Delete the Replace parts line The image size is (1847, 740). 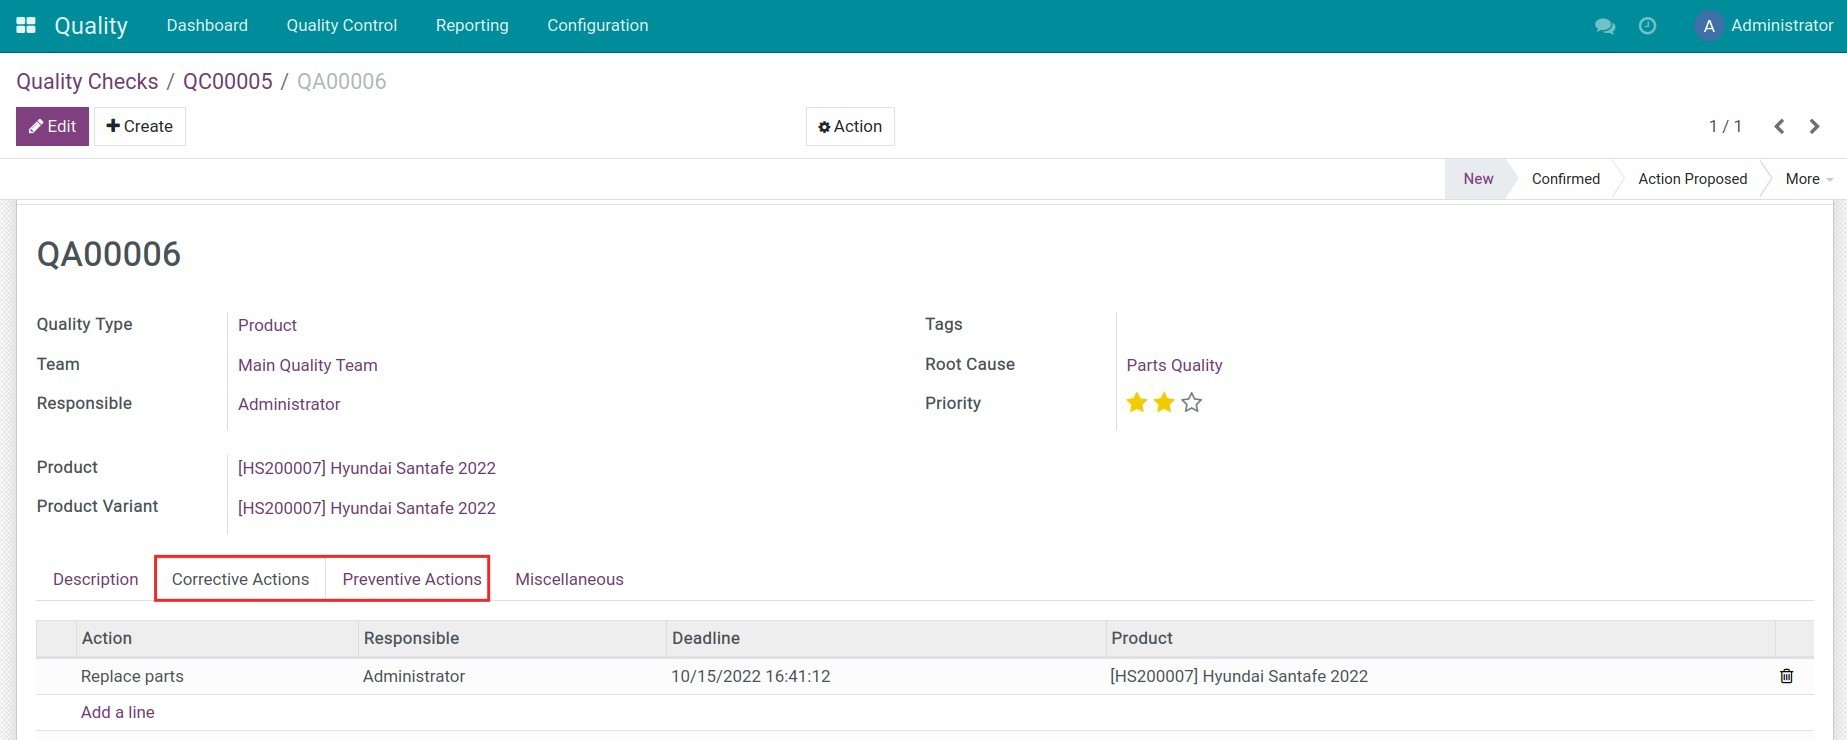[1786, 676]
